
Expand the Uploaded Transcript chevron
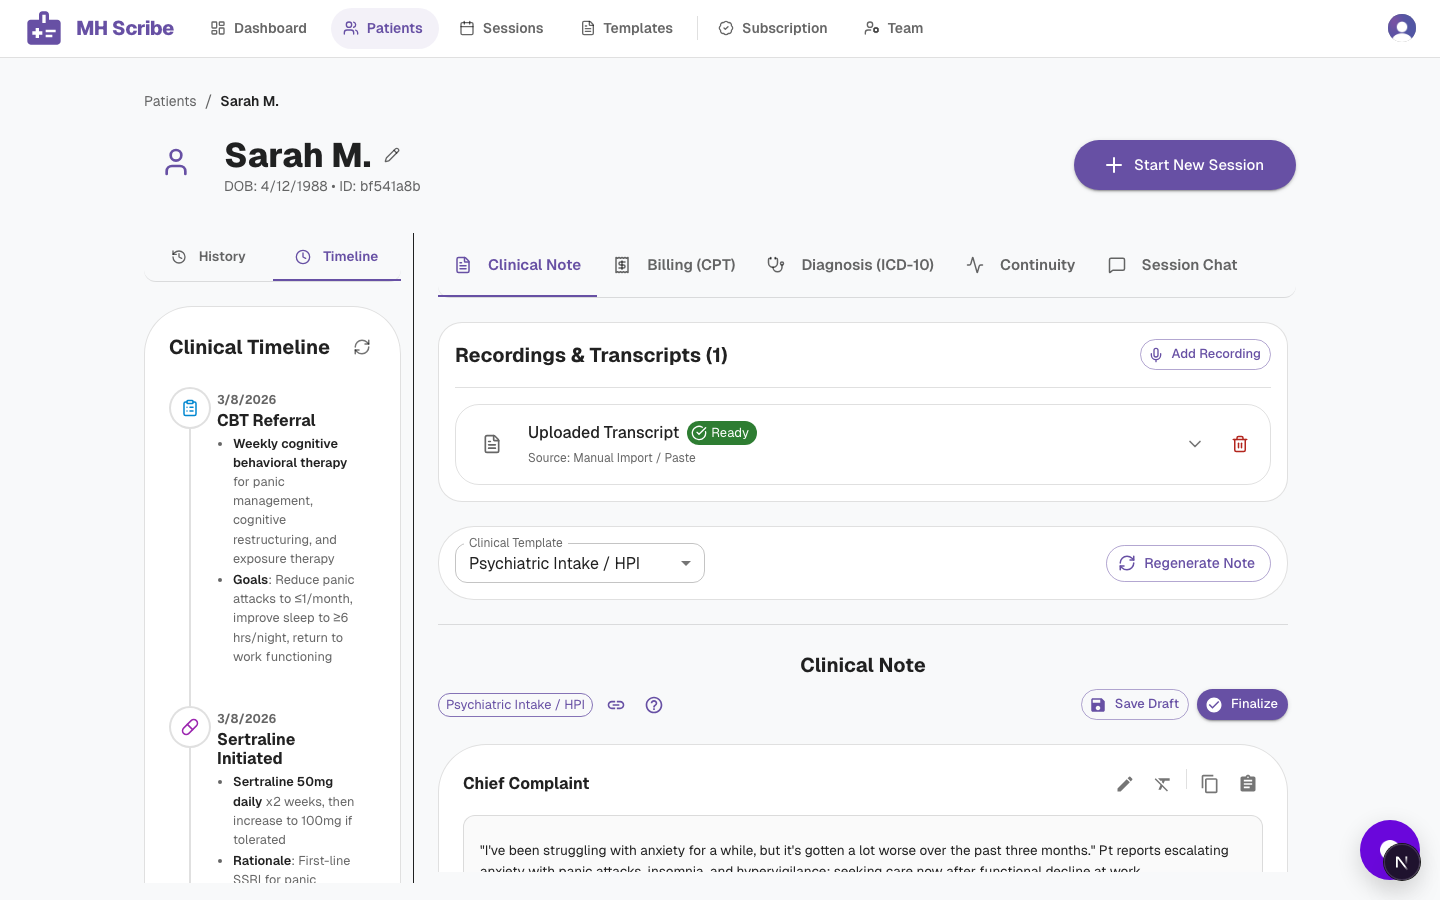[1195, 444]
